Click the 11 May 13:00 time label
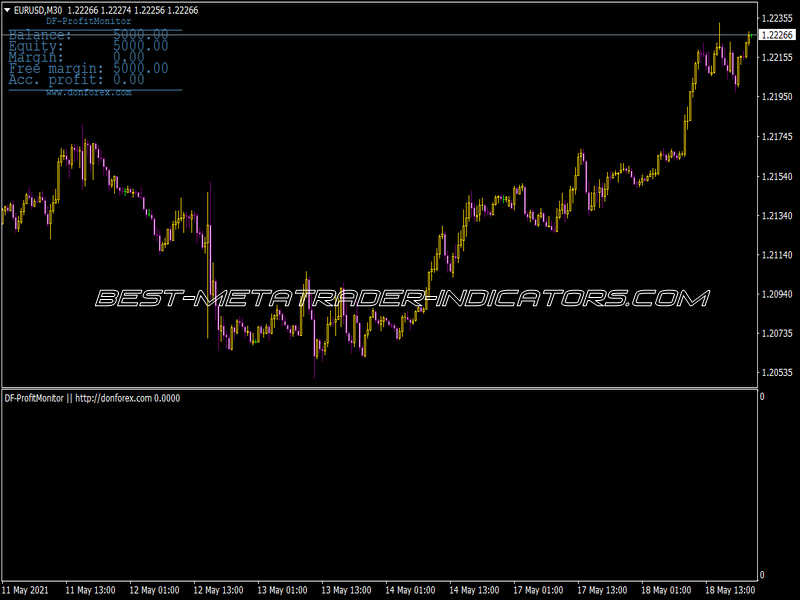 (x=90, y=590)
